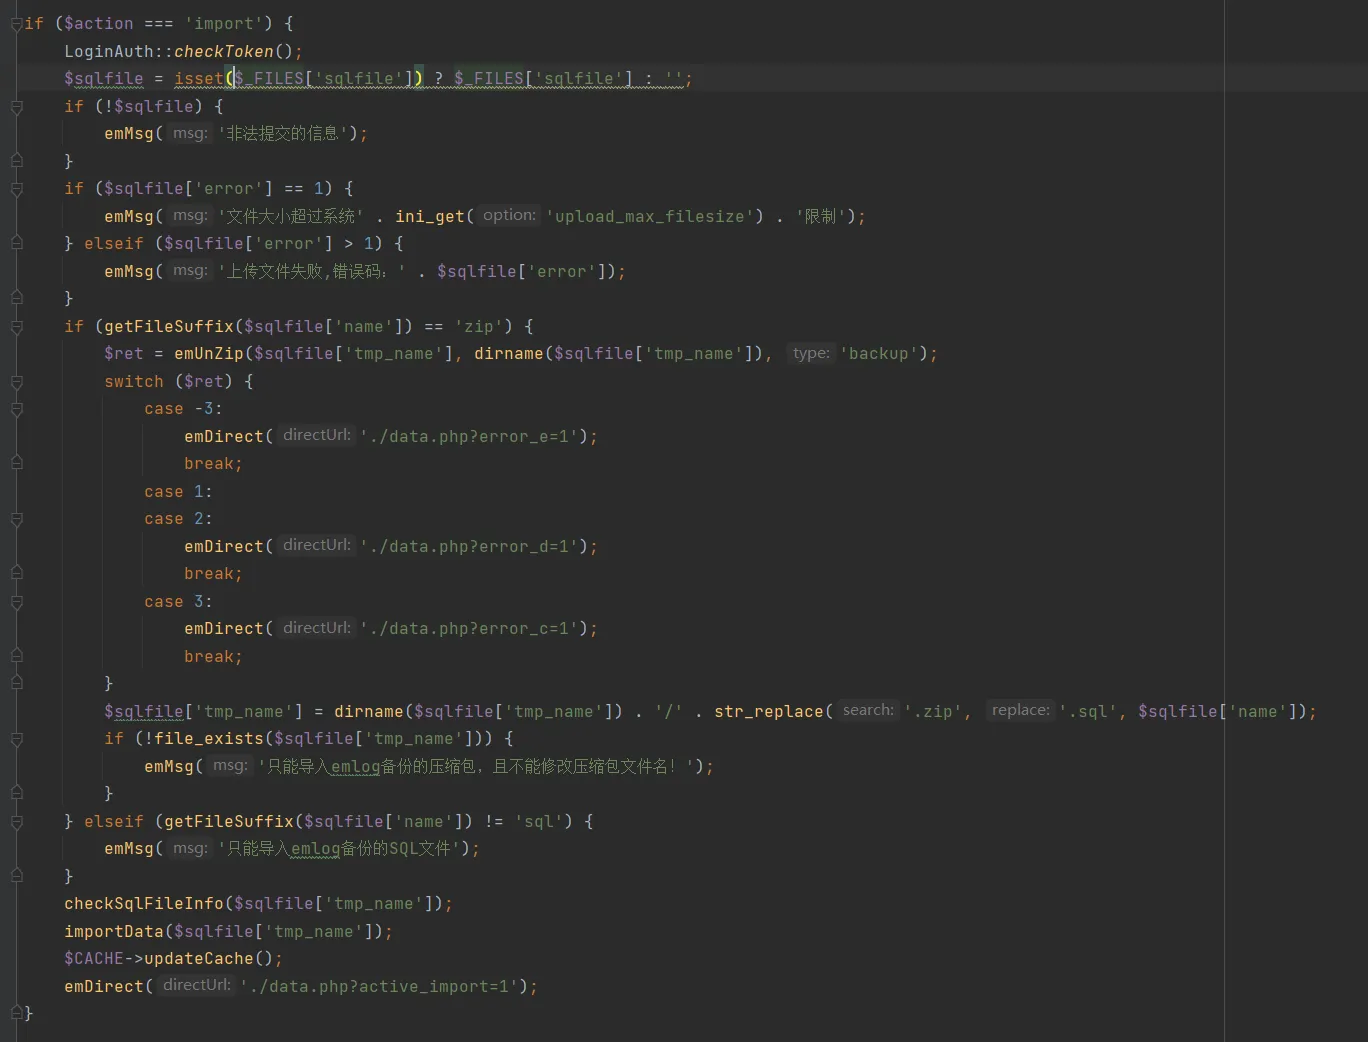Click the importData function call

pyautogui.click(x=113, y=932)
